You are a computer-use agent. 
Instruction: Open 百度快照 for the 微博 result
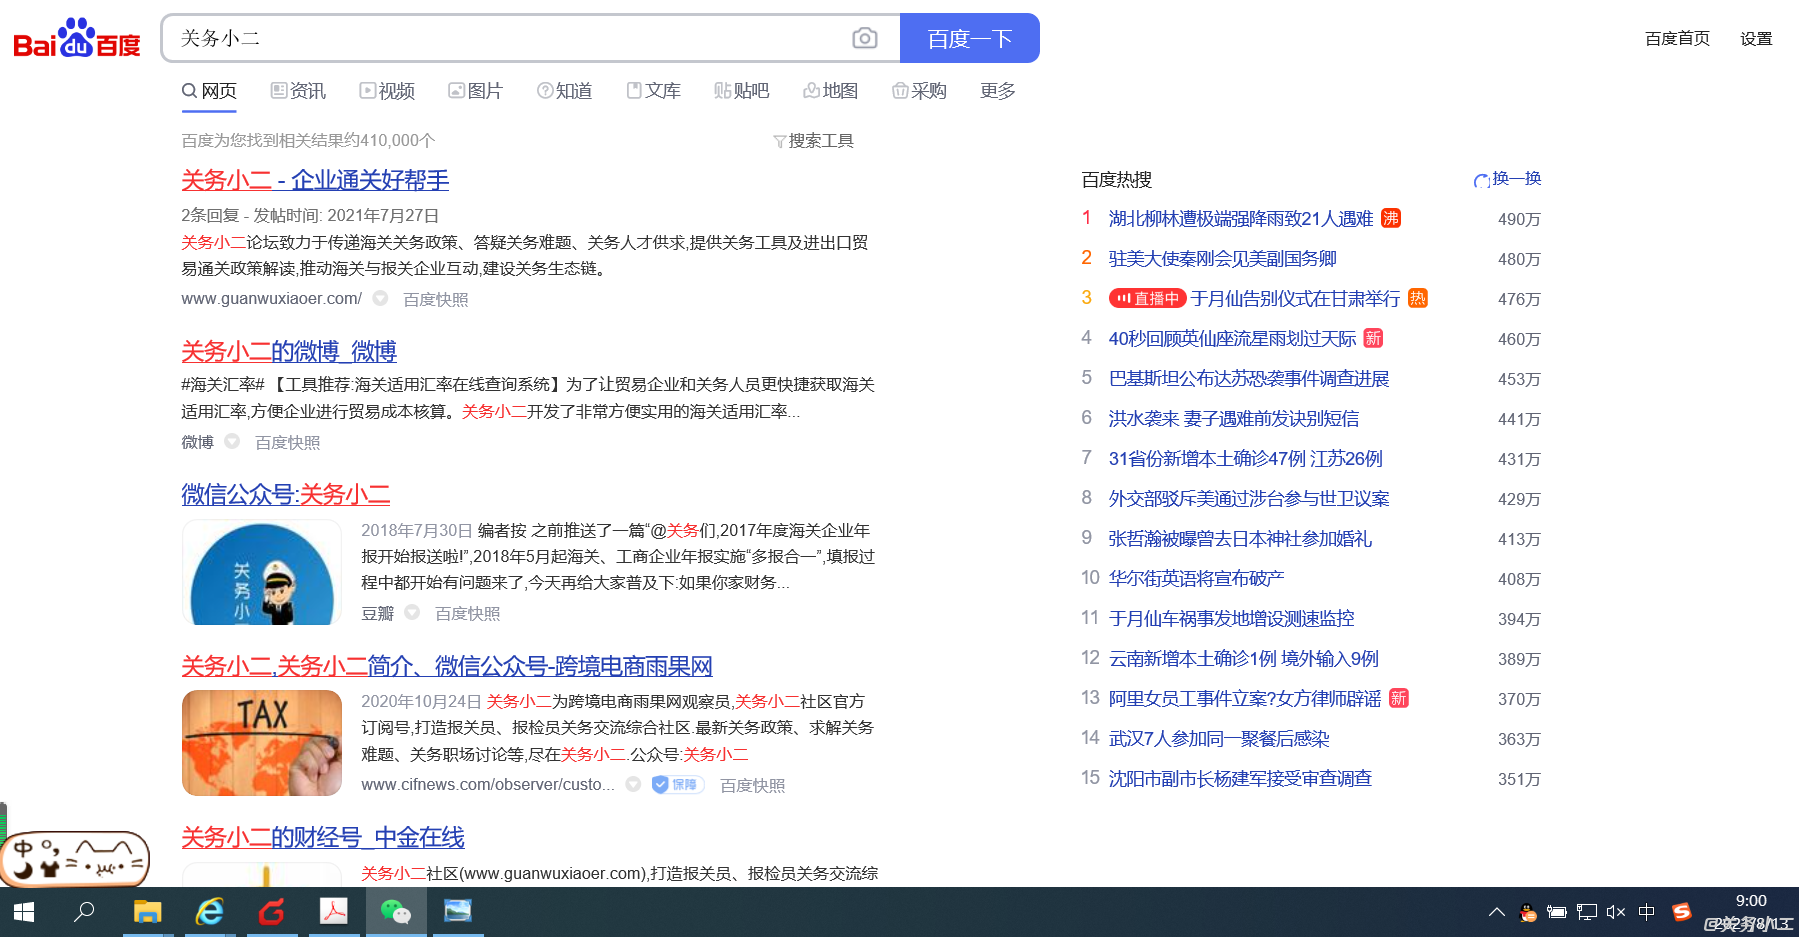tap(287, 442)
